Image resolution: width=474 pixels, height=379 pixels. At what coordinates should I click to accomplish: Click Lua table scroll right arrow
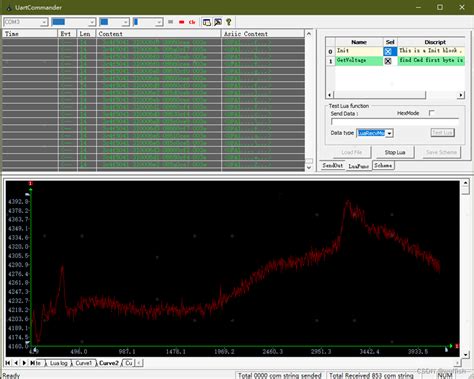pos(461,95)
